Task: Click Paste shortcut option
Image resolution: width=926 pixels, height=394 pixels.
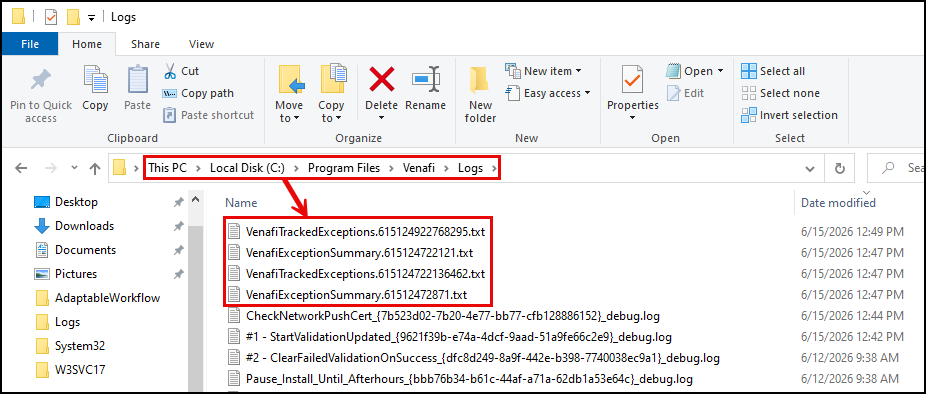Action: tap(208, 115)
